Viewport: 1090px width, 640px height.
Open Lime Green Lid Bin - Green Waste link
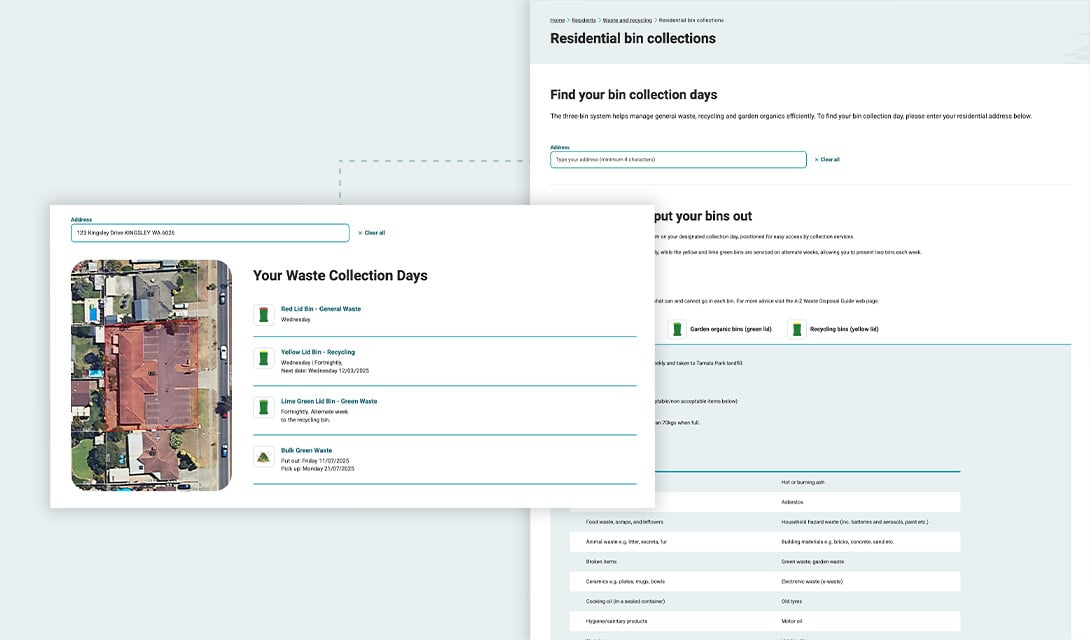click(x=328, y=401)
